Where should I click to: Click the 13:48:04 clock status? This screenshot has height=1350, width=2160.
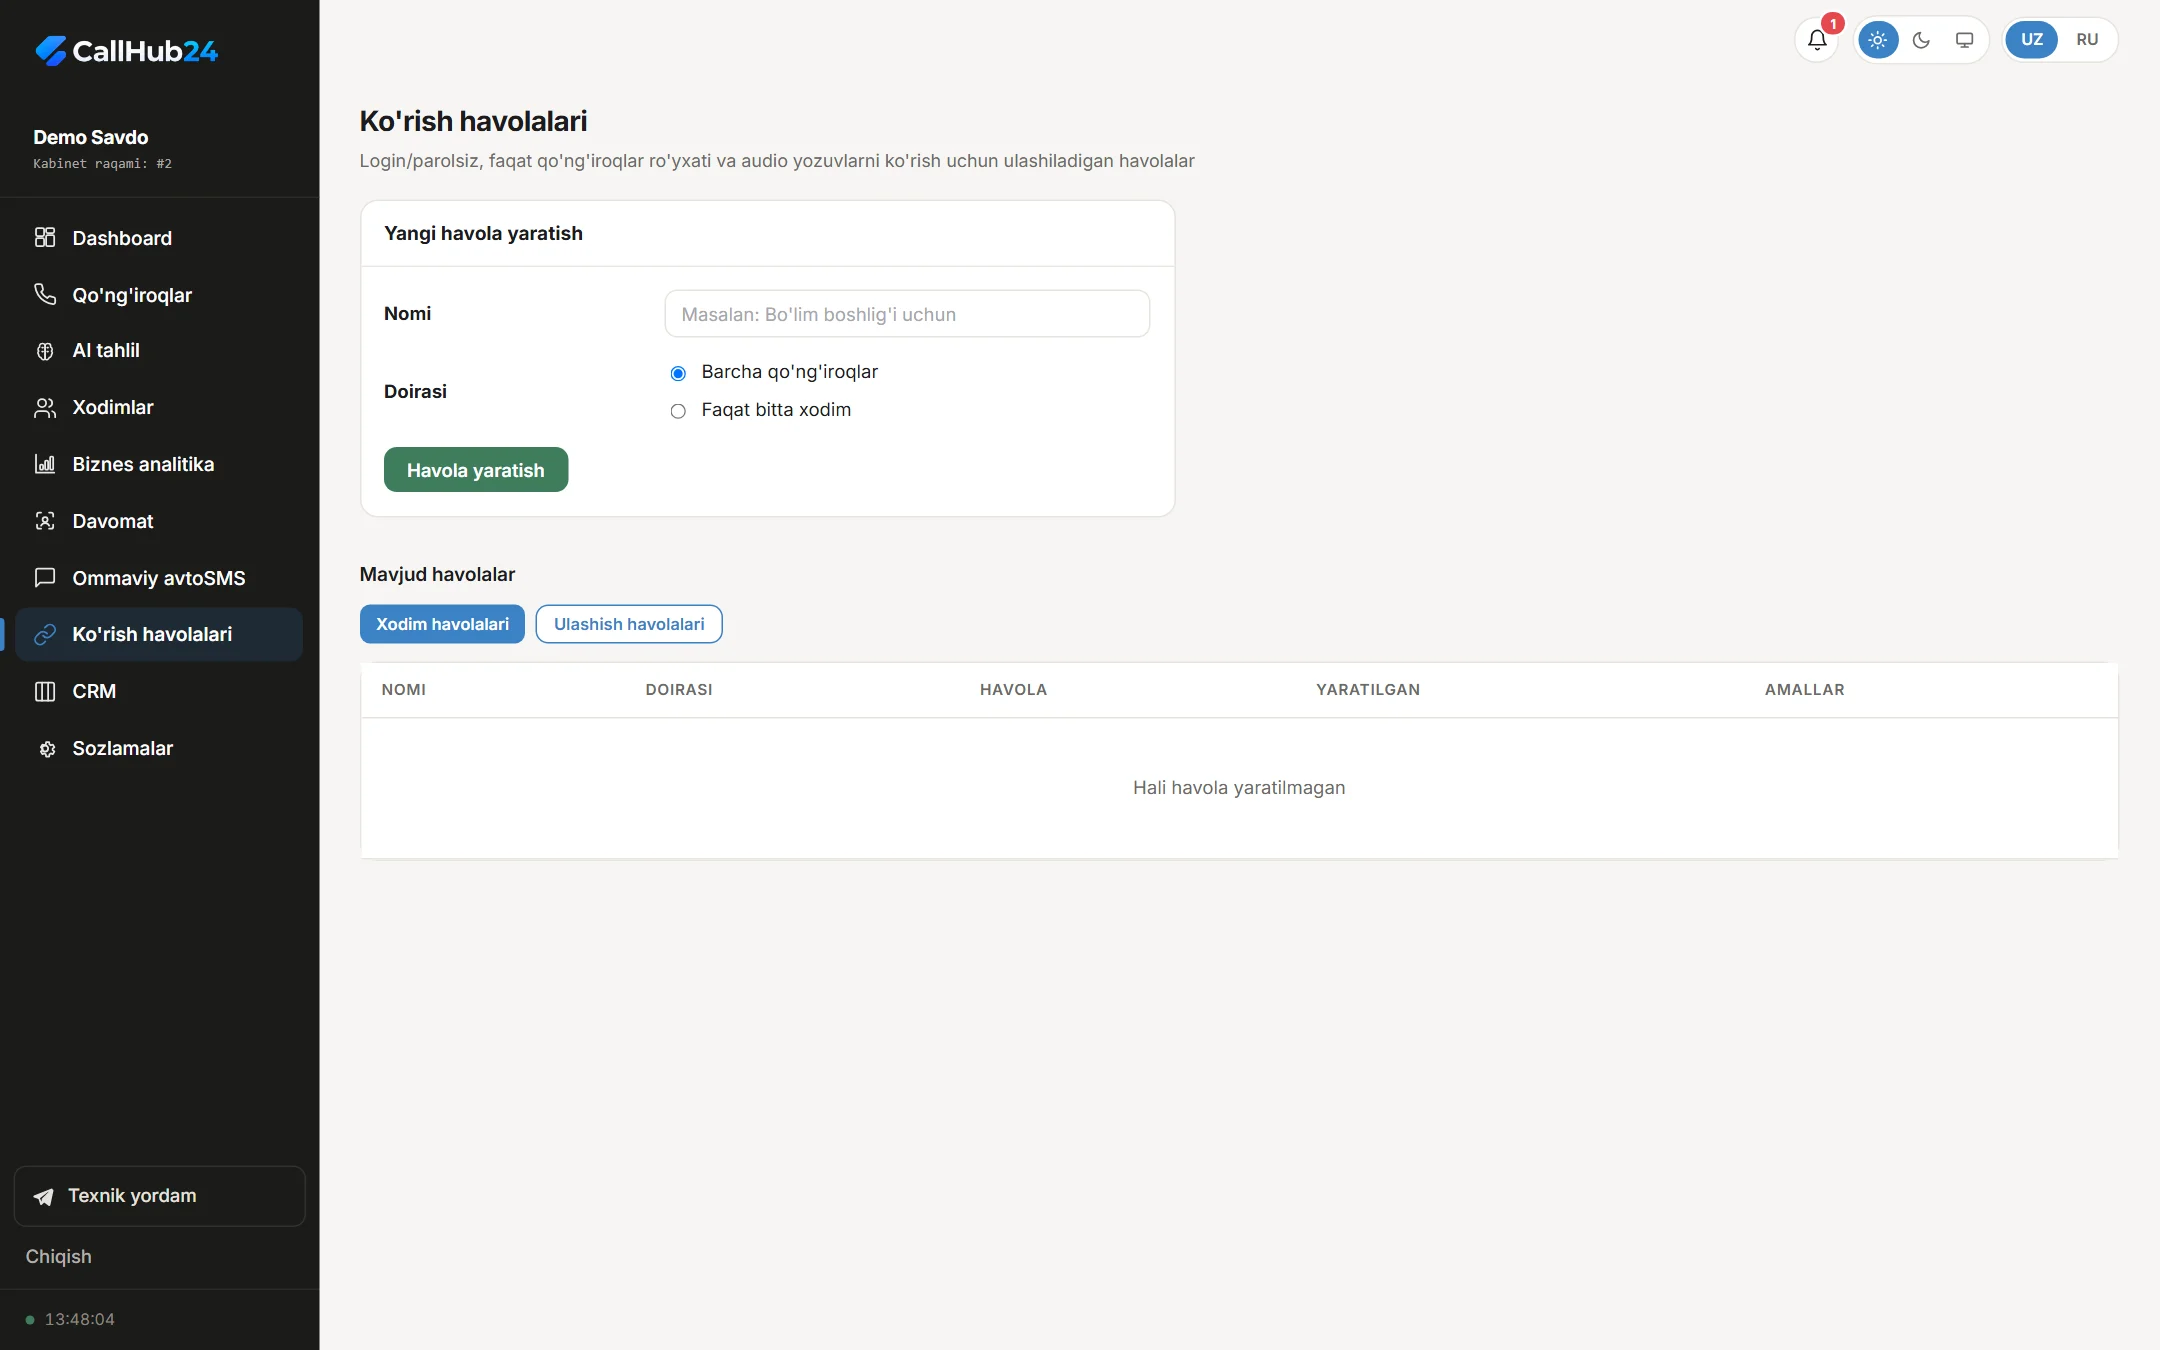tap(70, 1320)
